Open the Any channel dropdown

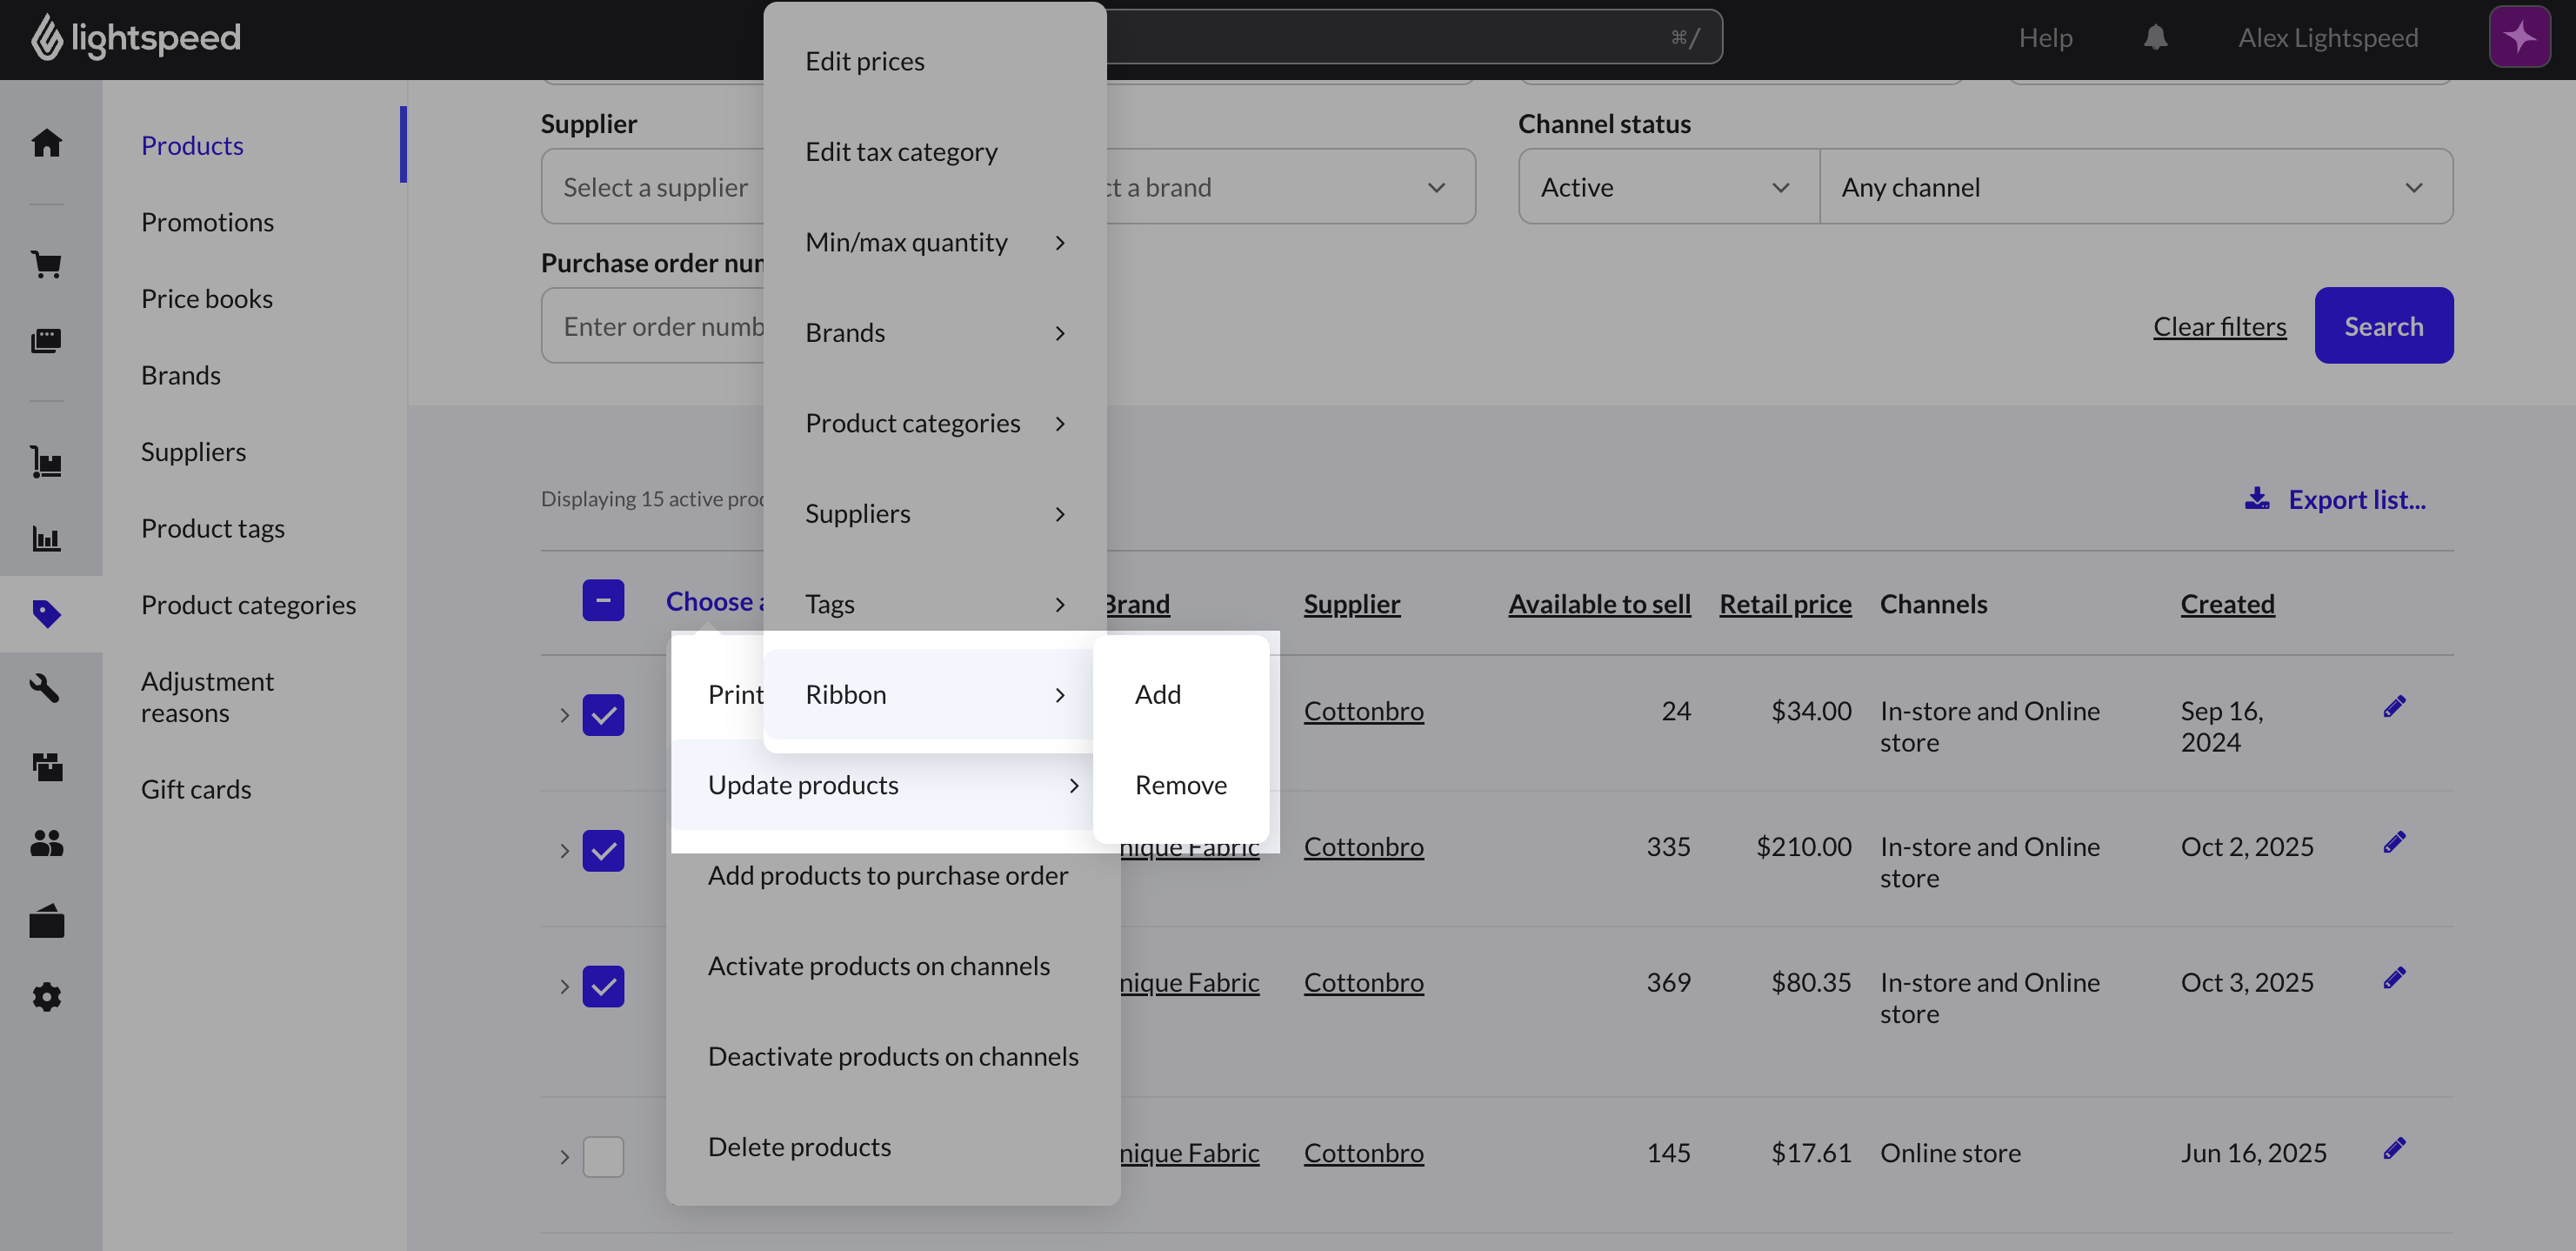pyautogui.click(x=2136, y=187)
